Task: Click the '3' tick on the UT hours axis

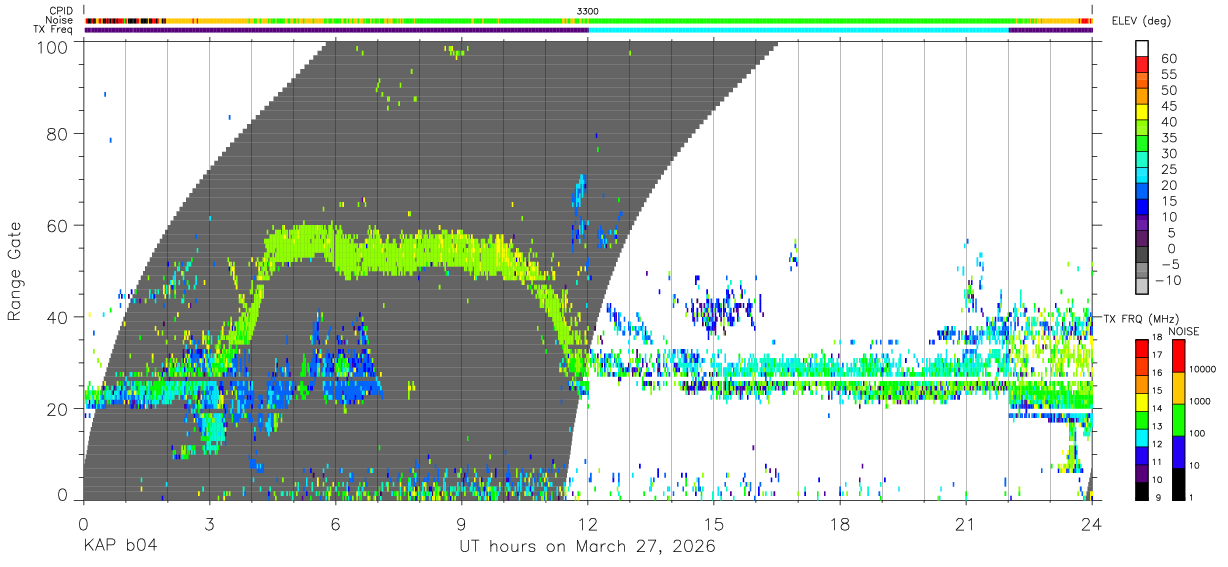Action: click(x=210, y=524)
